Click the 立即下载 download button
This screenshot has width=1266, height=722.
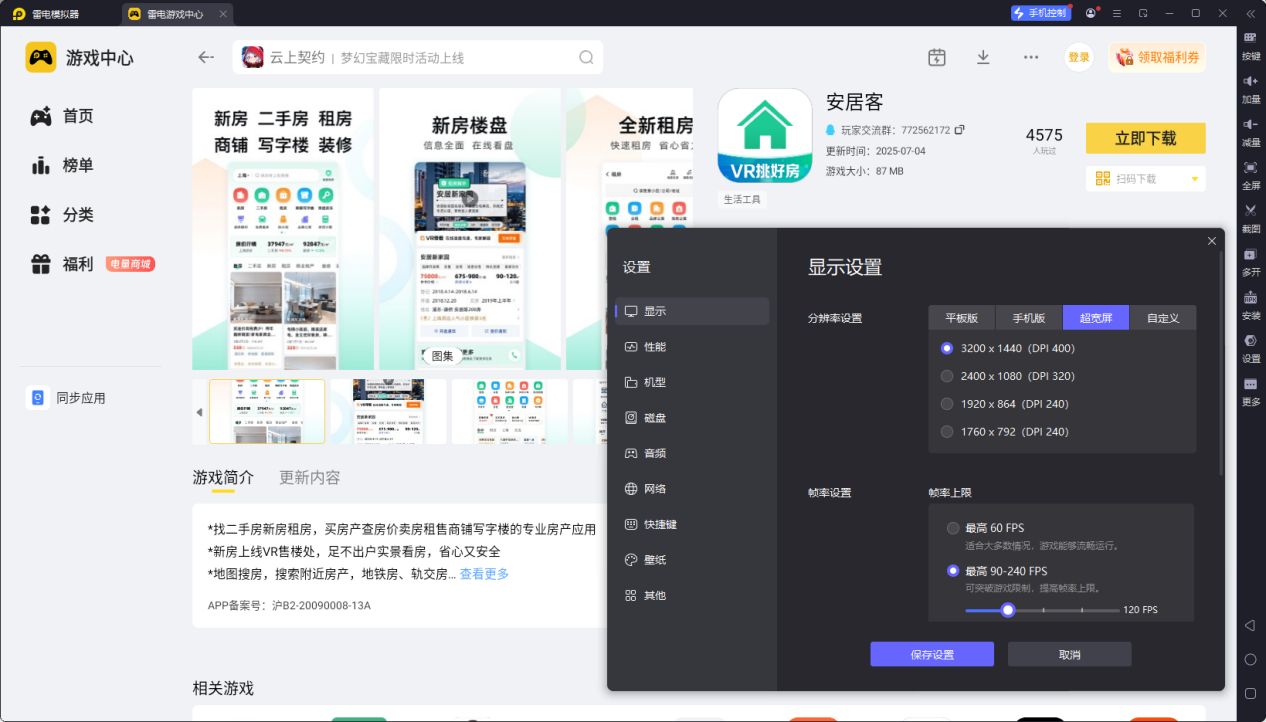(x=1145, y=138)
